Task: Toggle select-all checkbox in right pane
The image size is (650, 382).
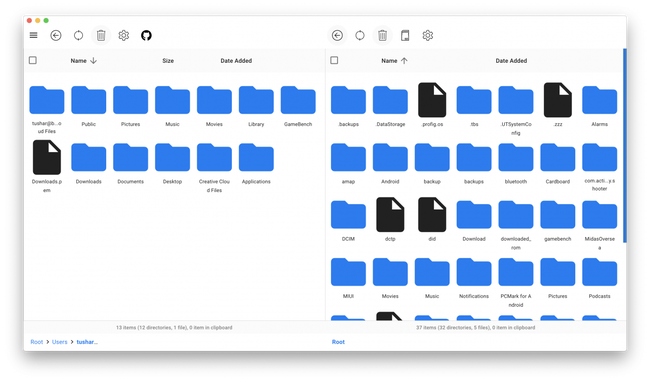Action: tap(334, 60)
